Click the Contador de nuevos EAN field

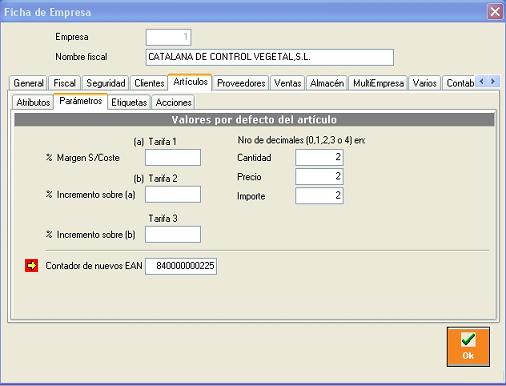[181, 266]
